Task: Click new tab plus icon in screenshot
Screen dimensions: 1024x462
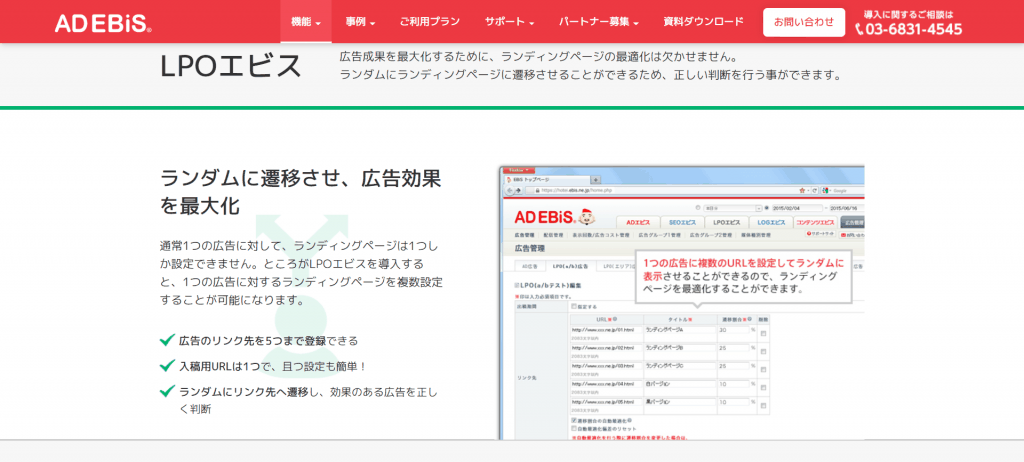Action: tap(596, 180)
